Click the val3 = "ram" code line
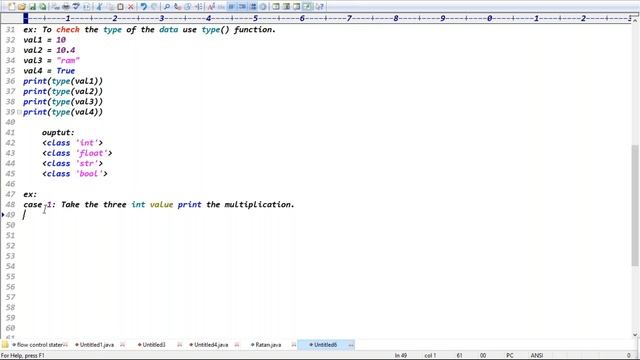640x360 pixels. click(x=51, y=60)
